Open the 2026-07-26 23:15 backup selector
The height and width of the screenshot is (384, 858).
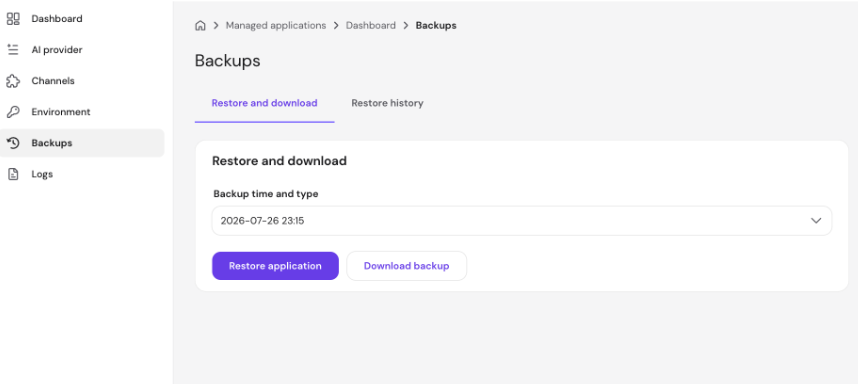point(521,221)
